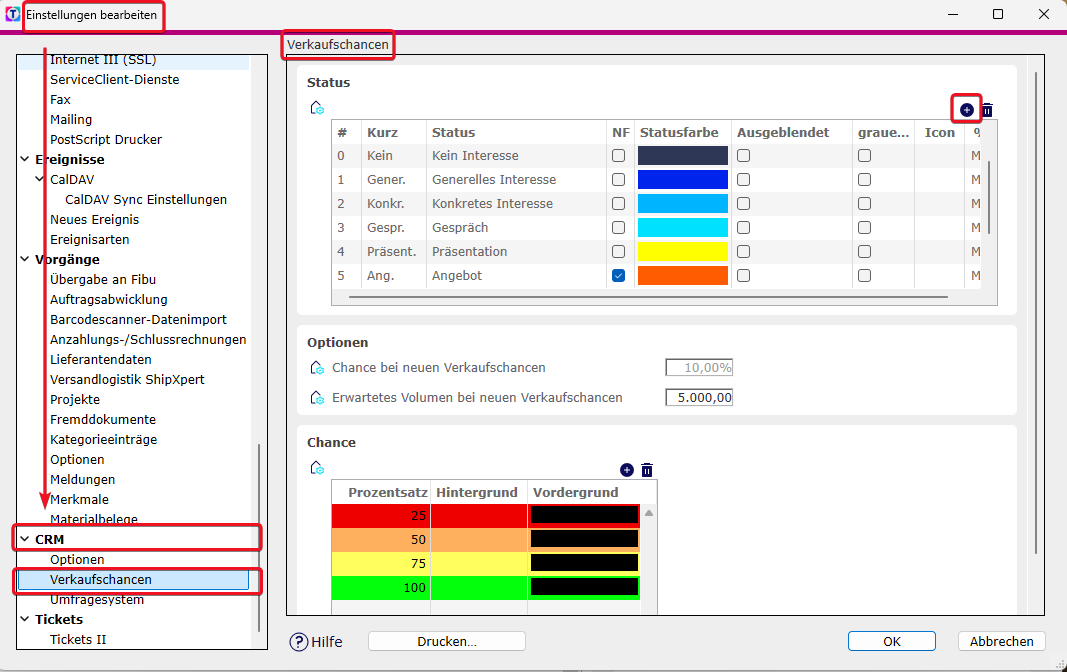Screen dimensions: 1067x672
Task: Open Umfragesystem settings page
Action: pyautogui.click(x=97, y=599)
